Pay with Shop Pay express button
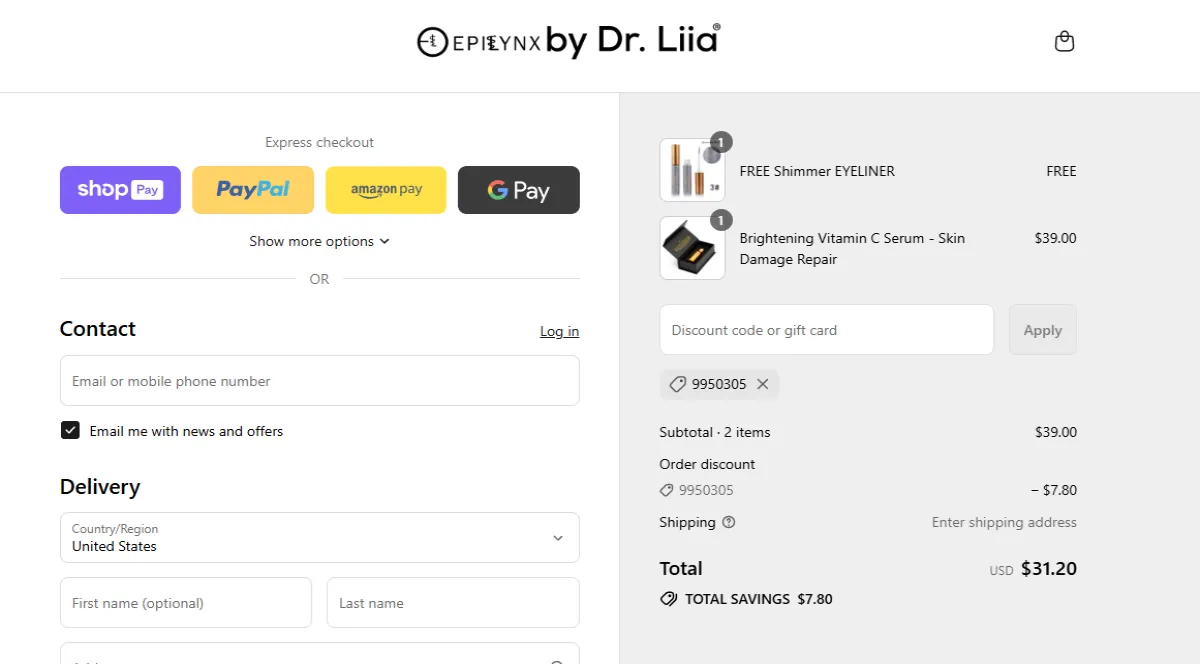Screen dimensions: 1200x664 (x=120, y=190)
